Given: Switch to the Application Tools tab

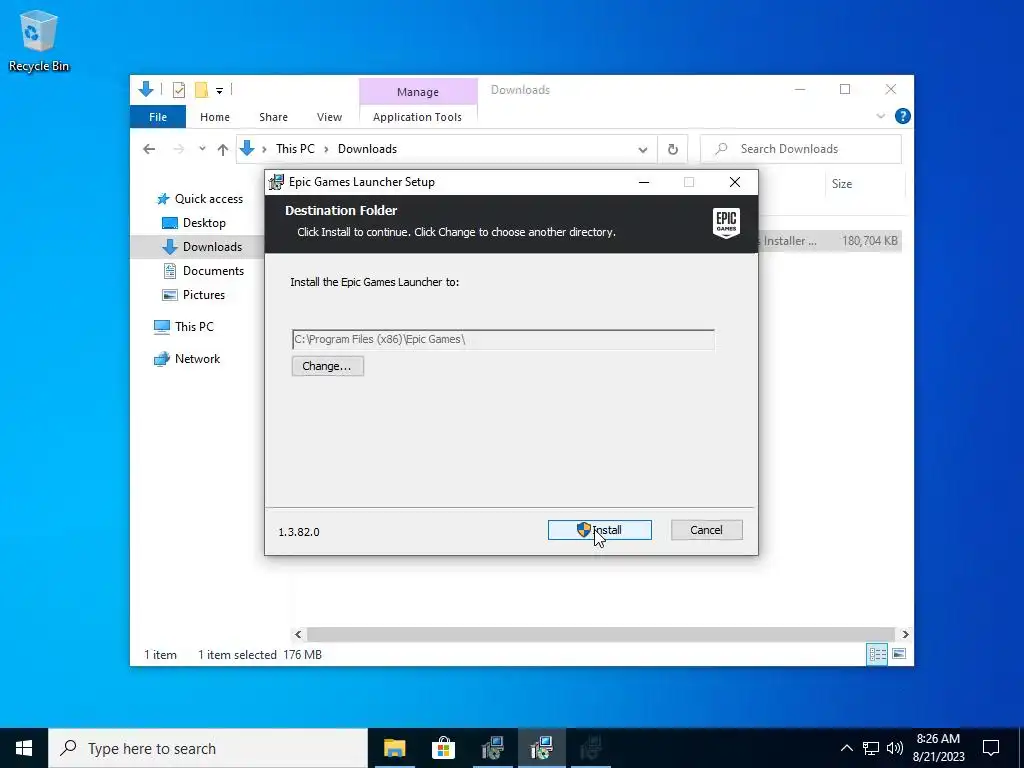Looking at the screenshot, I should 417,117.
